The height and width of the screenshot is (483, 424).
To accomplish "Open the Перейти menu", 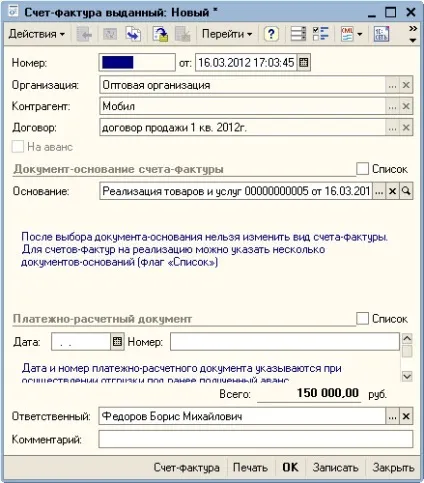I will tap(227, 34).
